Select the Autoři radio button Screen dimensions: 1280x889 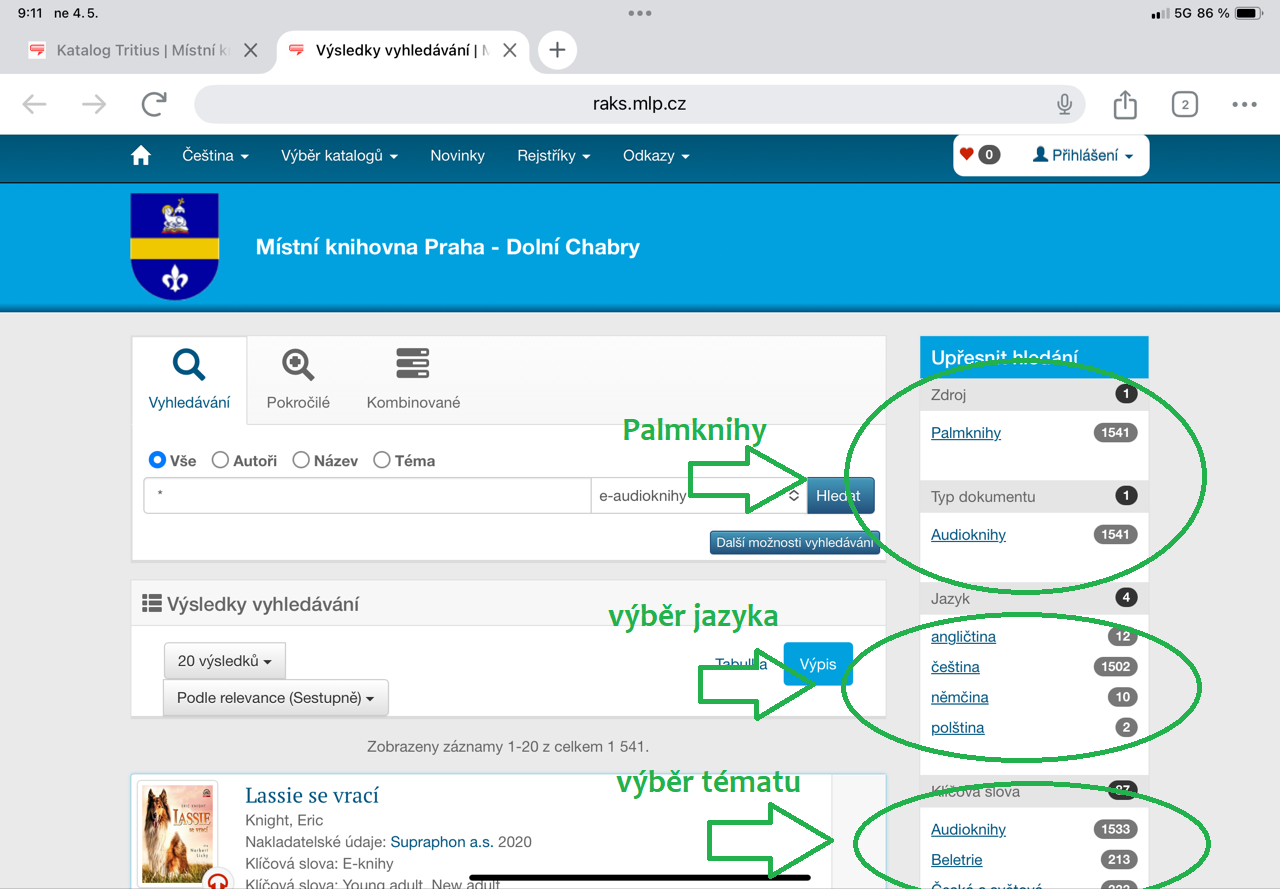coord(221,461)
